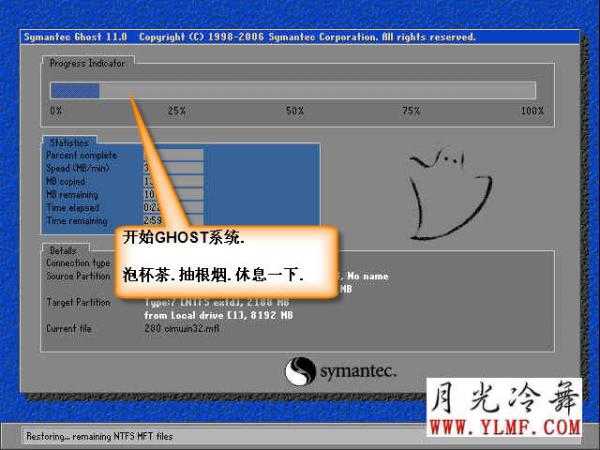Click the 100% progress scale label
This screenshot has width=600, height=450.
click(532, 111)
